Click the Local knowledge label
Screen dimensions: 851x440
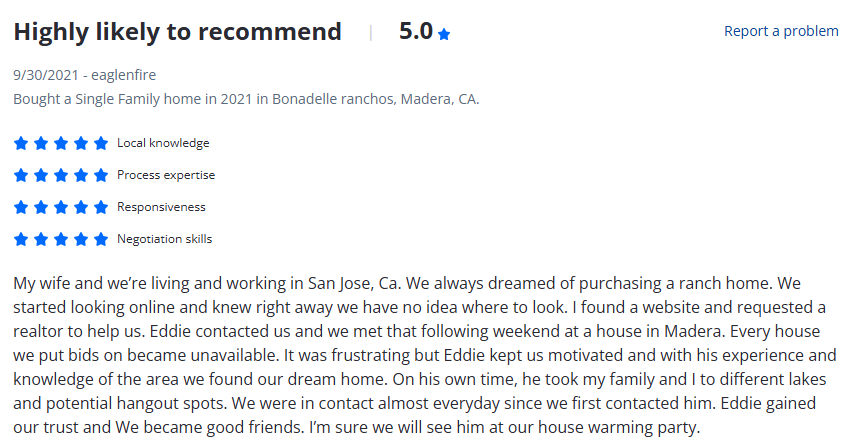click(x=163, y=143)
